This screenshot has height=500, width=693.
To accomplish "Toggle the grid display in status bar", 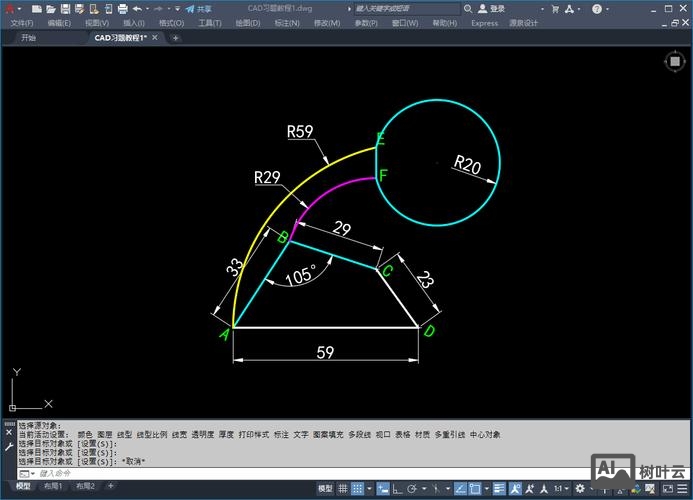I will (x=344, y=488).
